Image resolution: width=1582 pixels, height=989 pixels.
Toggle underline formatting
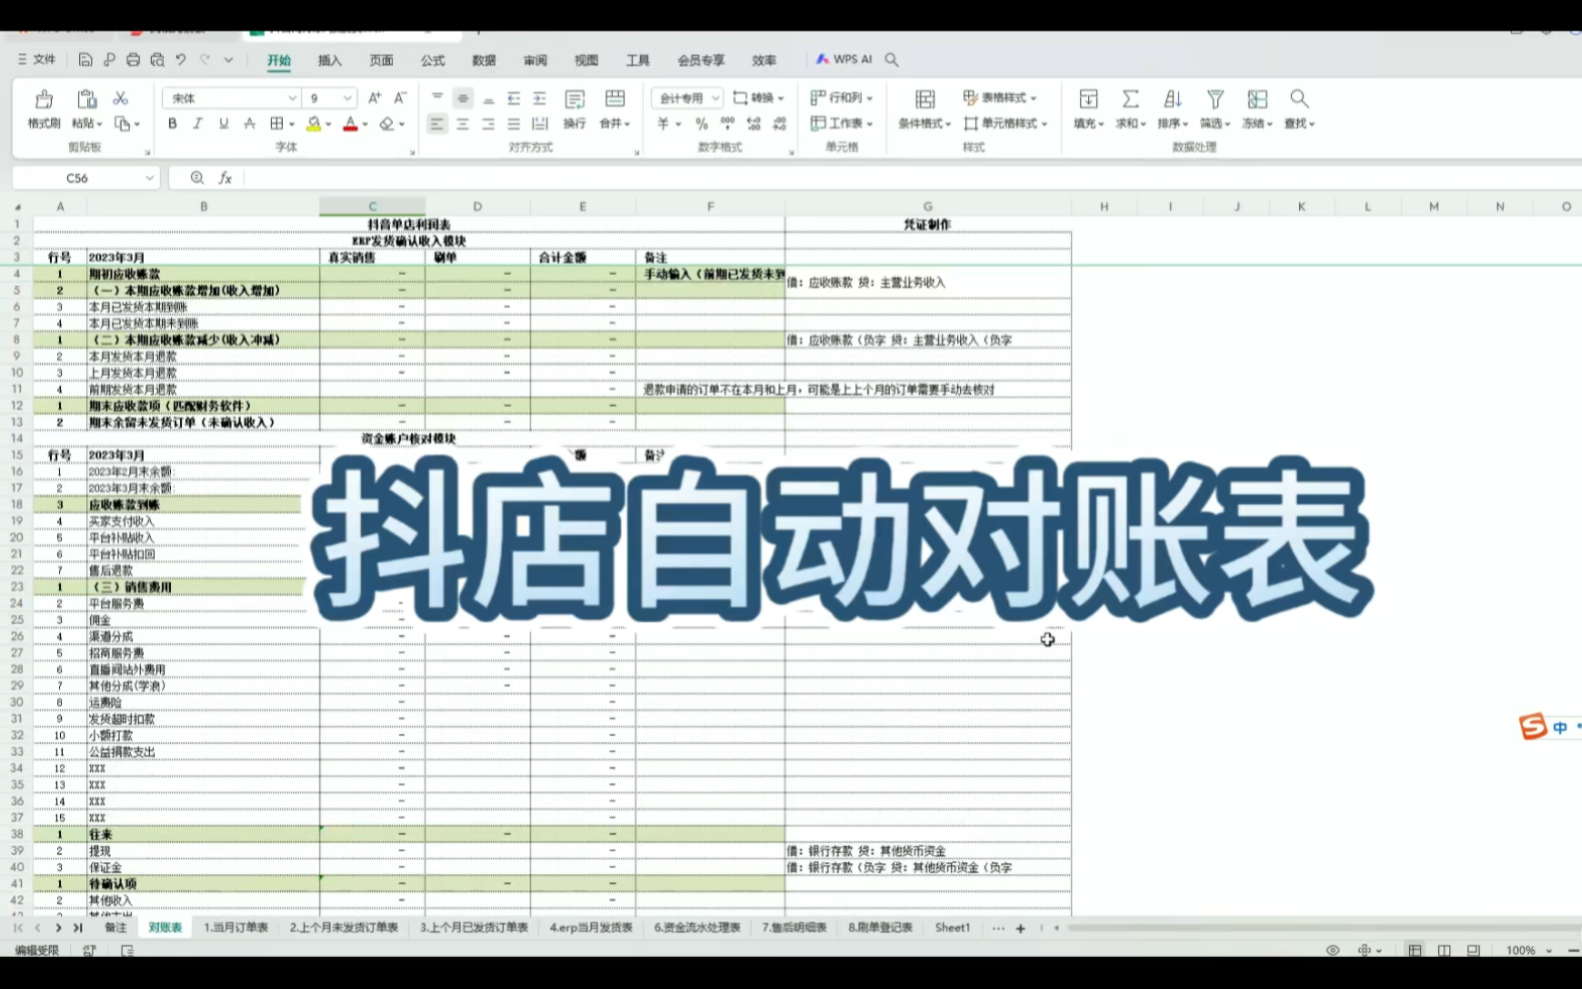click(x=223, y=124)
